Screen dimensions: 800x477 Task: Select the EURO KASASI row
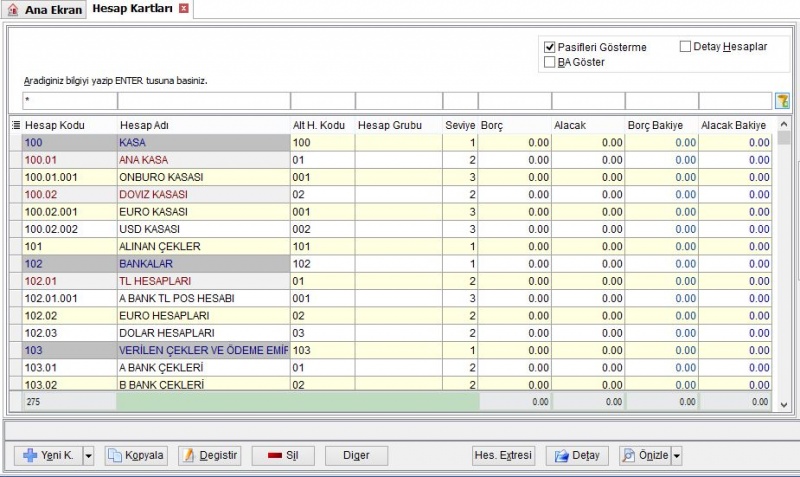pos(390,212)
